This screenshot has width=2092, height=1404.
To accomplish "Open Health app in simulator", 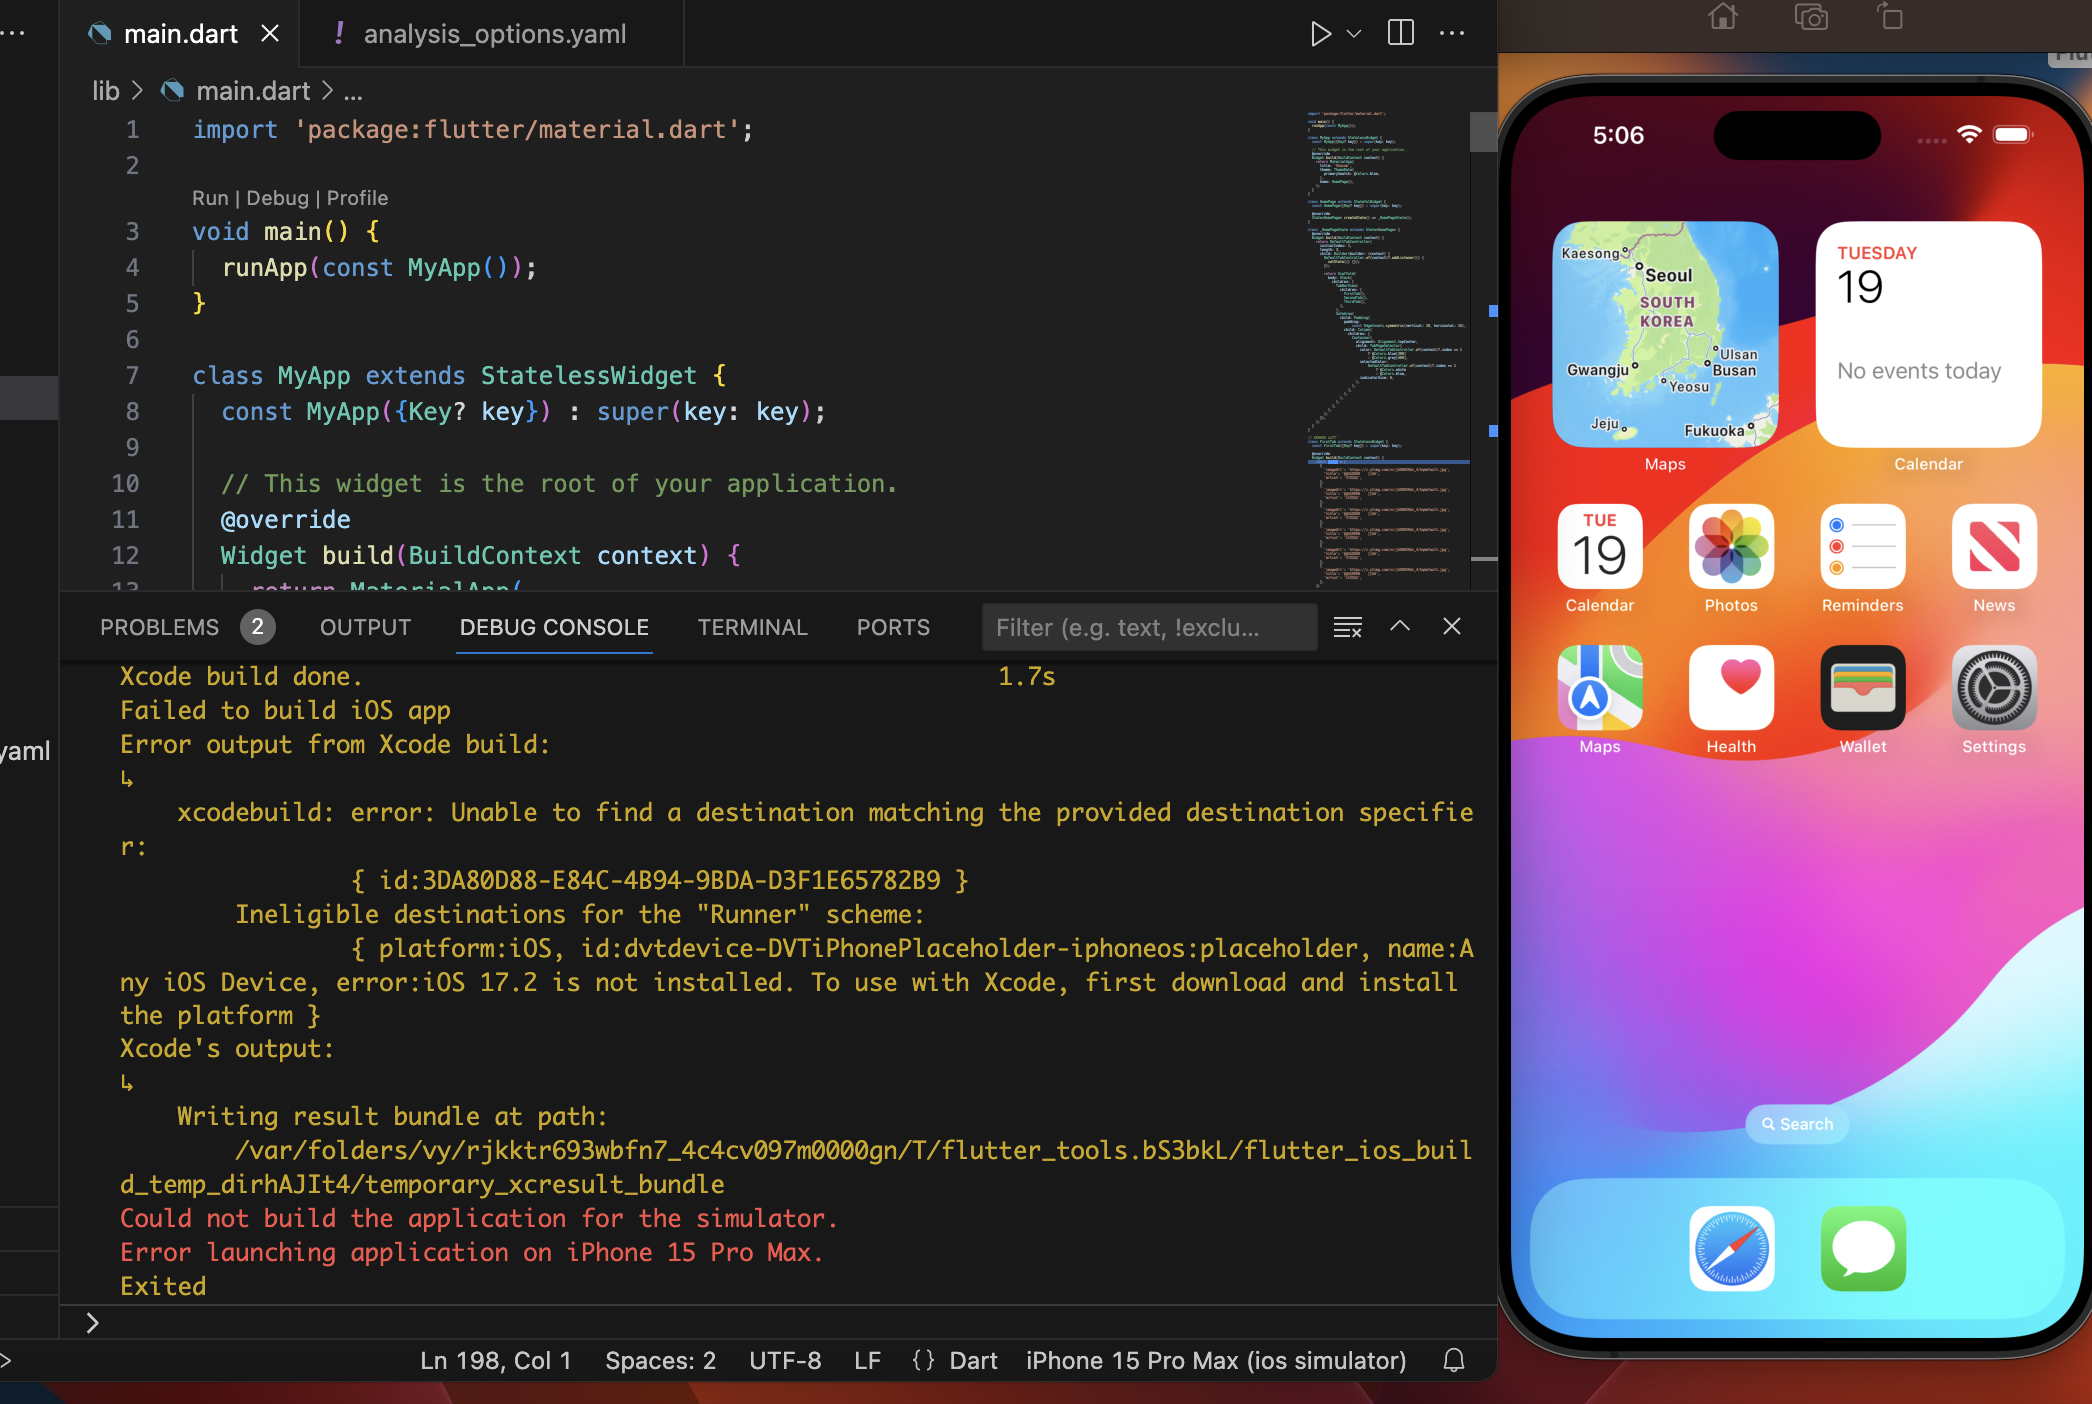I will [x=1731, y=687].
